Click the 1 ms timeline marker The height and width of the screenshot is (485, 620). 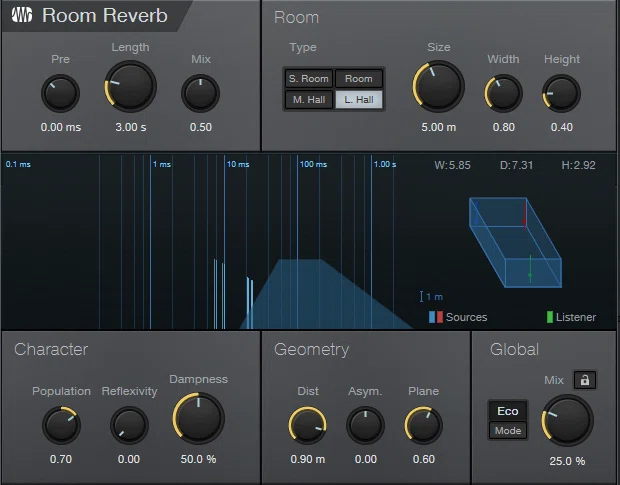pyautogui.click(x=162, y=164)
